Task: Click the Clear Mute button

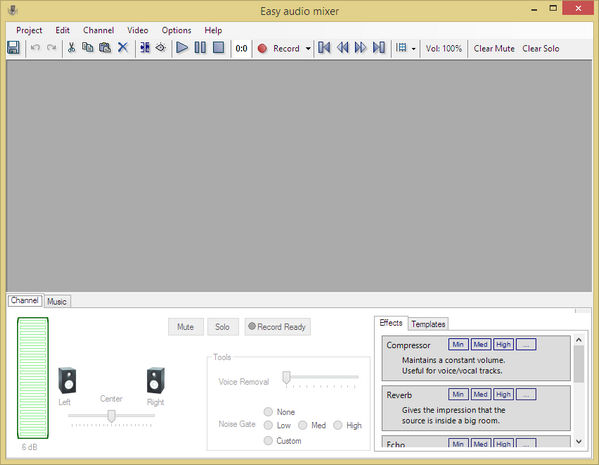Action: (x=494, y=49)
